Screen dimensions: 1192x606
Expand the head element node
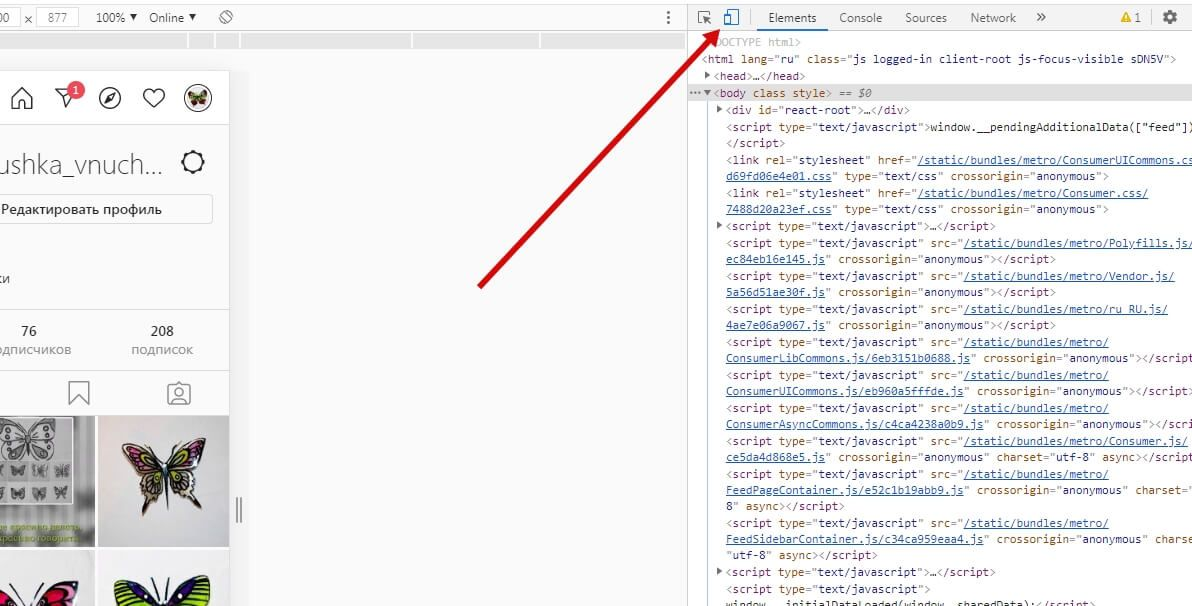(x=708, y=76)
